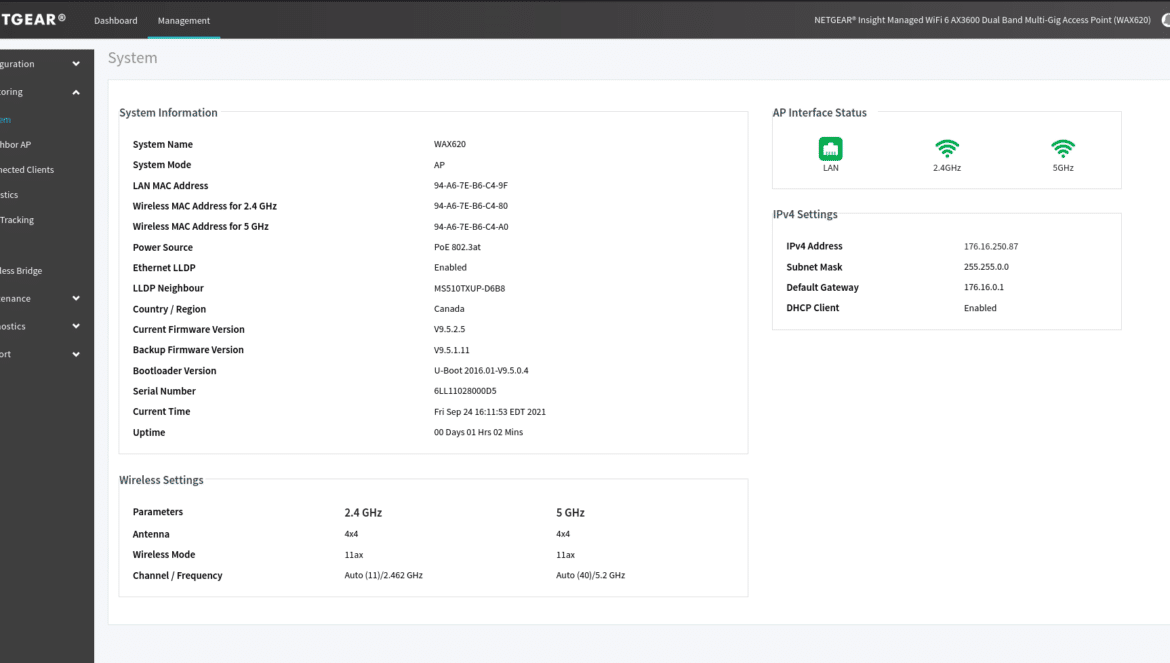Click the DHCP Client label
Screen dimensions: 1170x663
coord(813,307)
